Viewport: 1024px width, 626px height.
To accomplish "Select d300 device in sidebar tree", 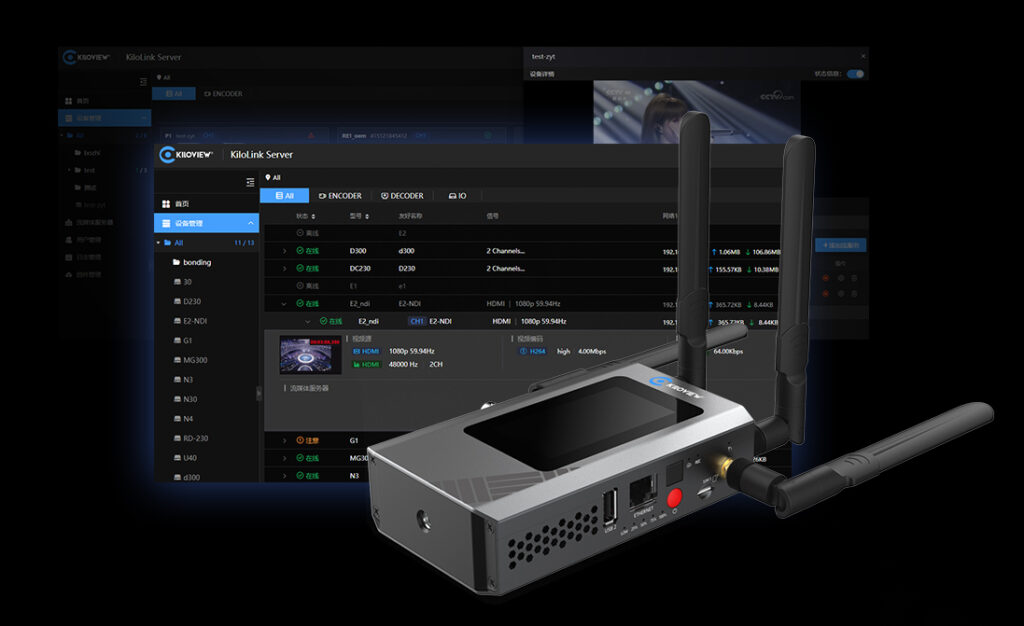I will [187, 478].
